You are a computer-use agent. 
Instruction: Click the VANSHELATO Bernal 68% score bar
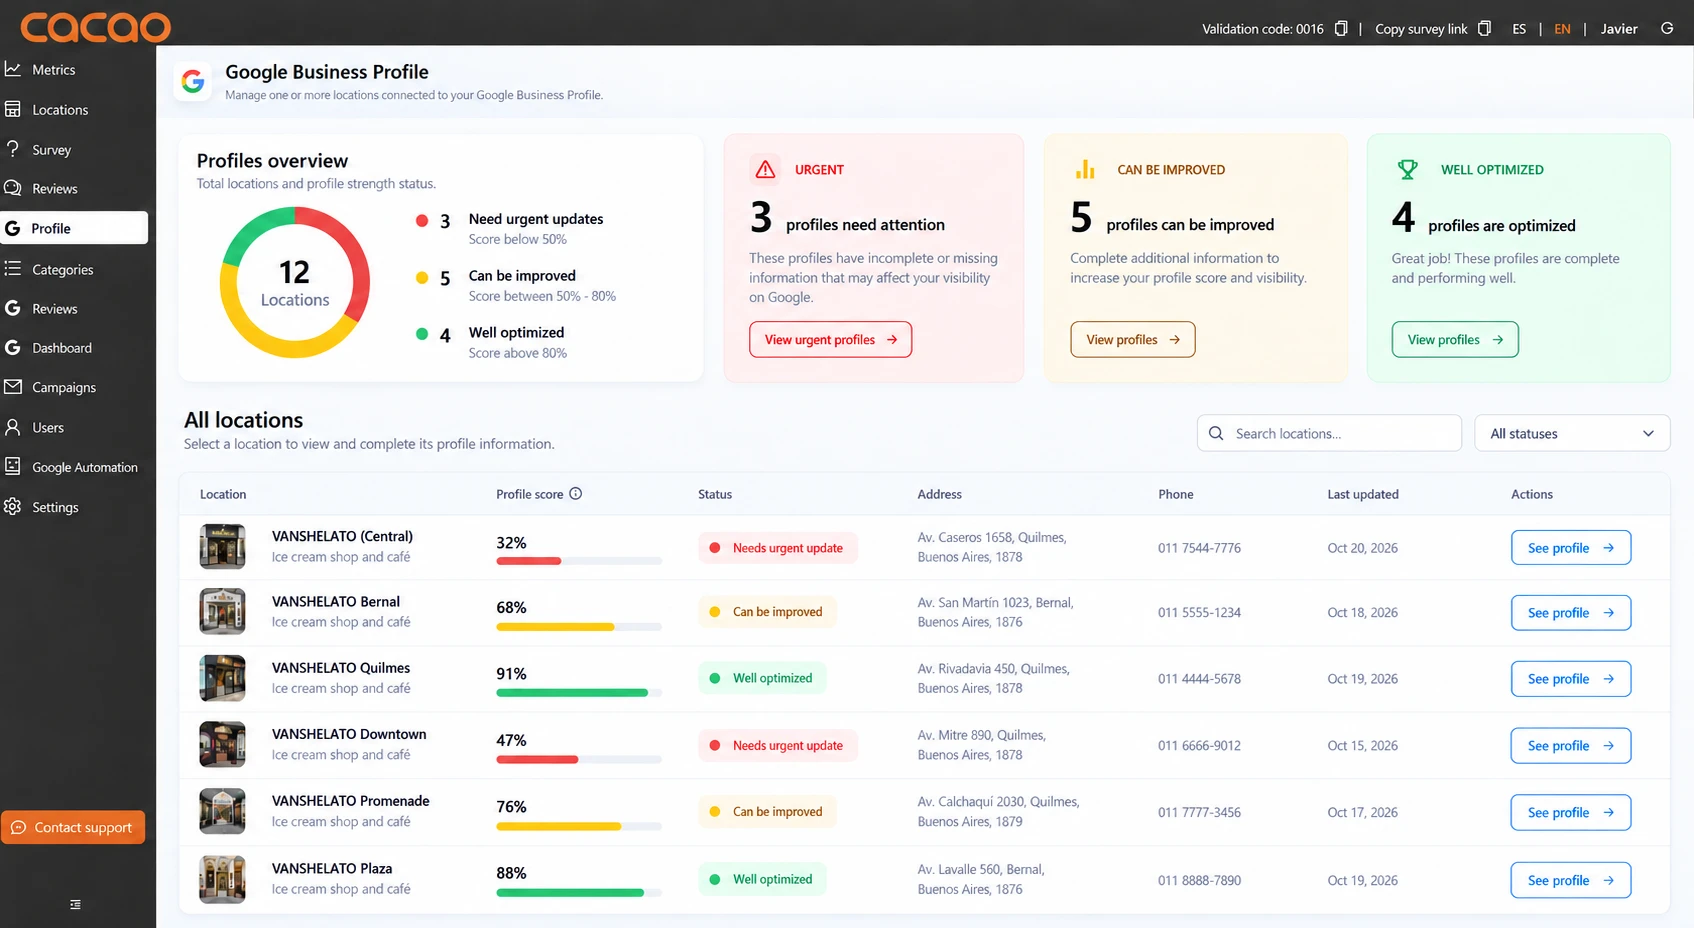(579, 627)
